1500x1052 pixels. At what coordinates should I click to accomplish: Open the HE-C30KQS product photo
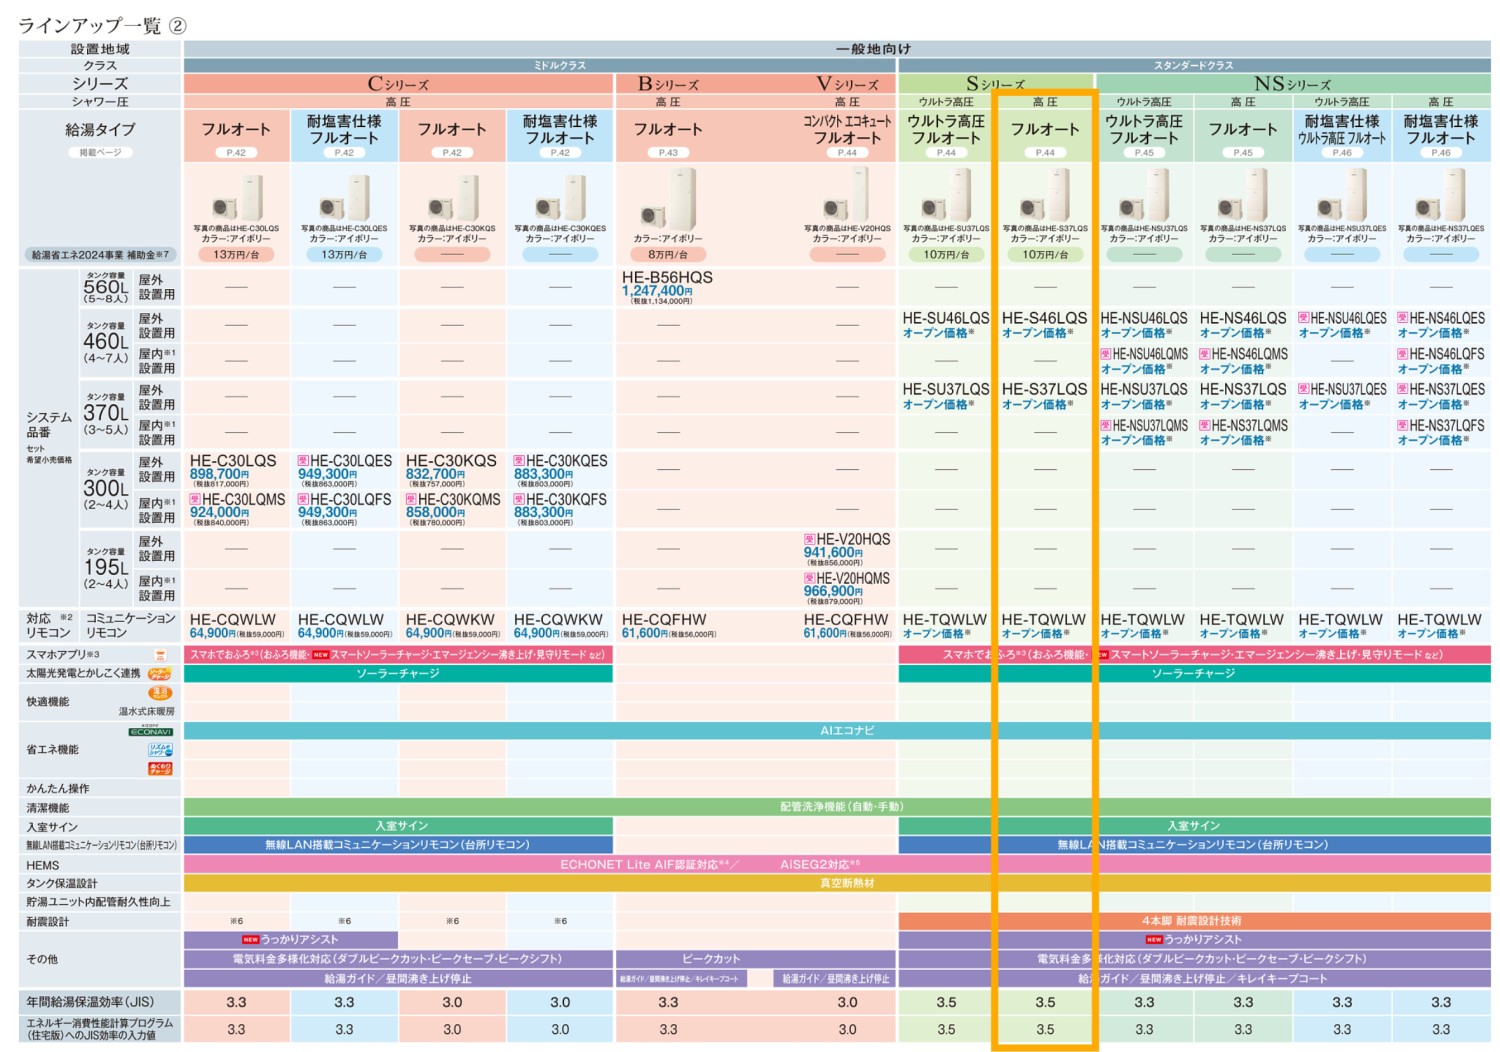pyautogui.click(x=453, y=197)
